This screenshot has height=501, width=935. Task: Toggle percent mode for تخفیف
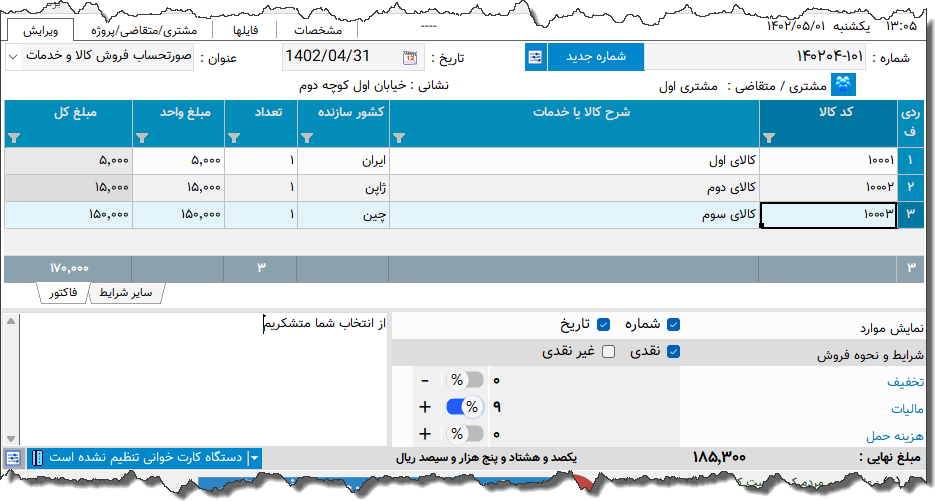point(465,380)
